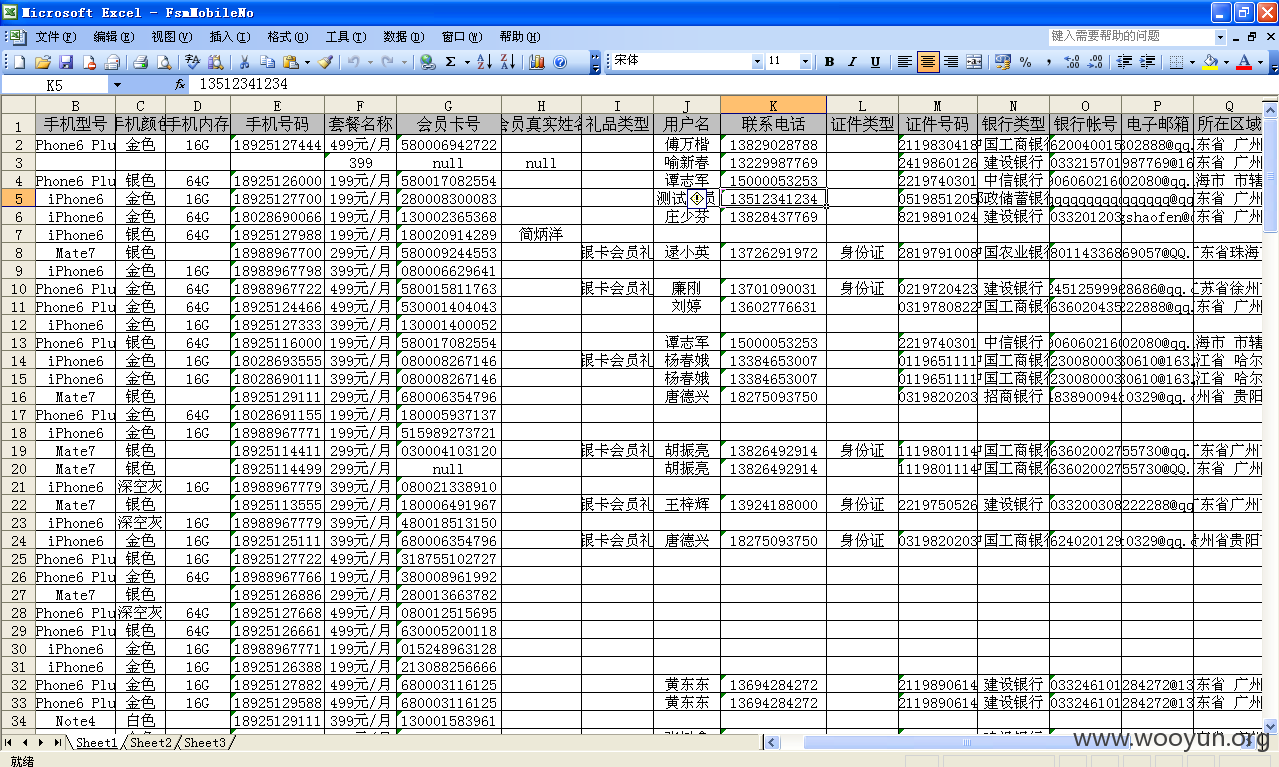Screen dimensions: 1279x767
Task: Select the 手机号码 header cell
Action: [x=277, y=125]
